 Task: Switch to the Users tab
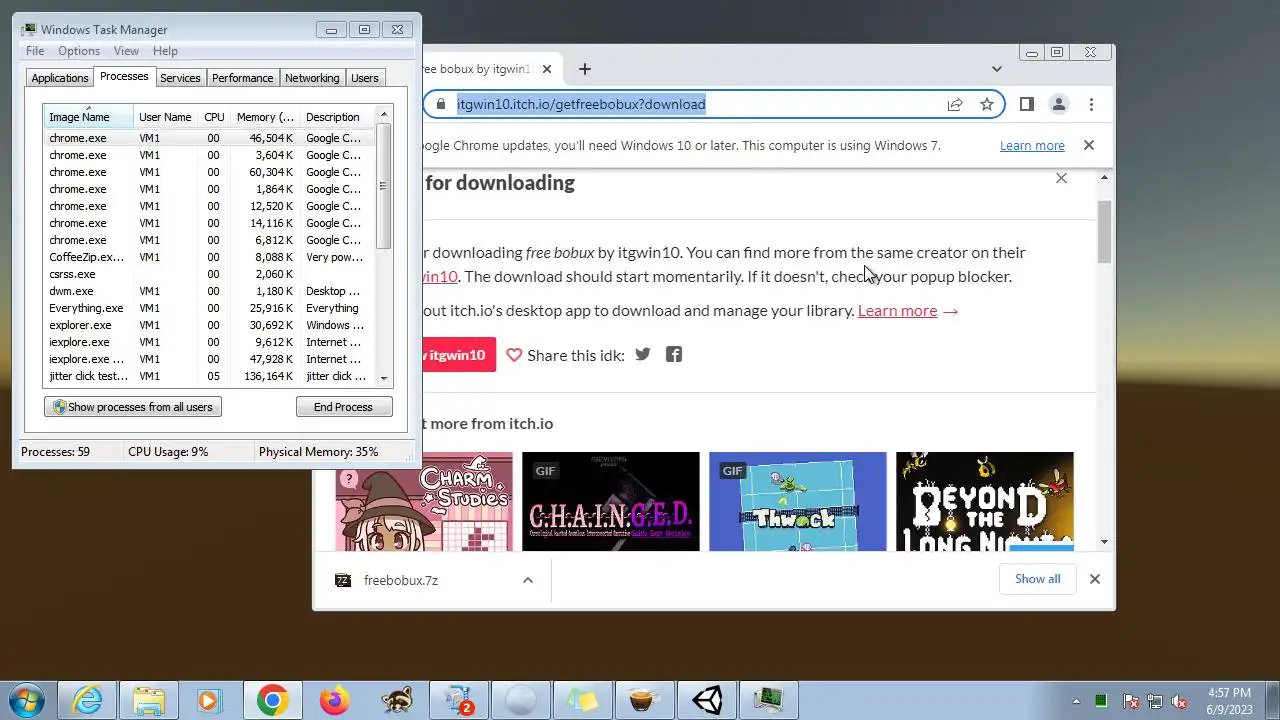[365, 78]
